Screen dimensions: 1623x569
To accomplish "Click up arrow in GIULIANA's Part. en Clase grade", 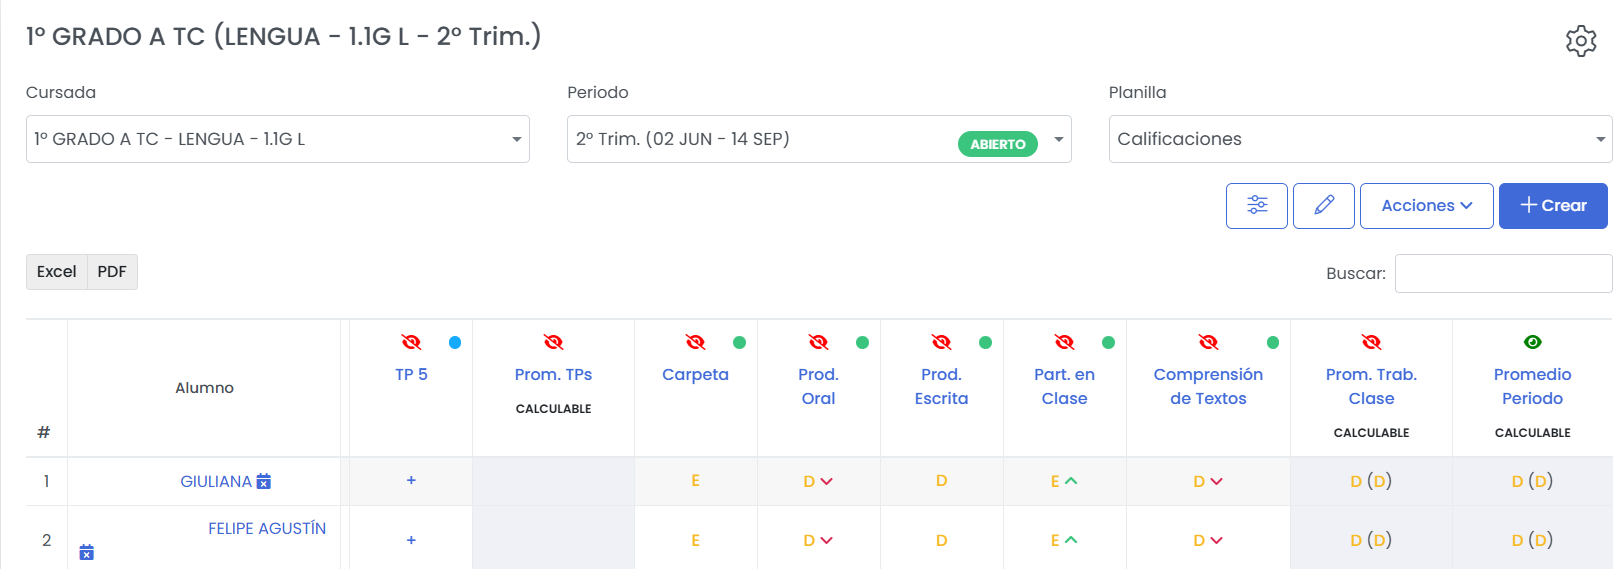I will point(1071,481).
